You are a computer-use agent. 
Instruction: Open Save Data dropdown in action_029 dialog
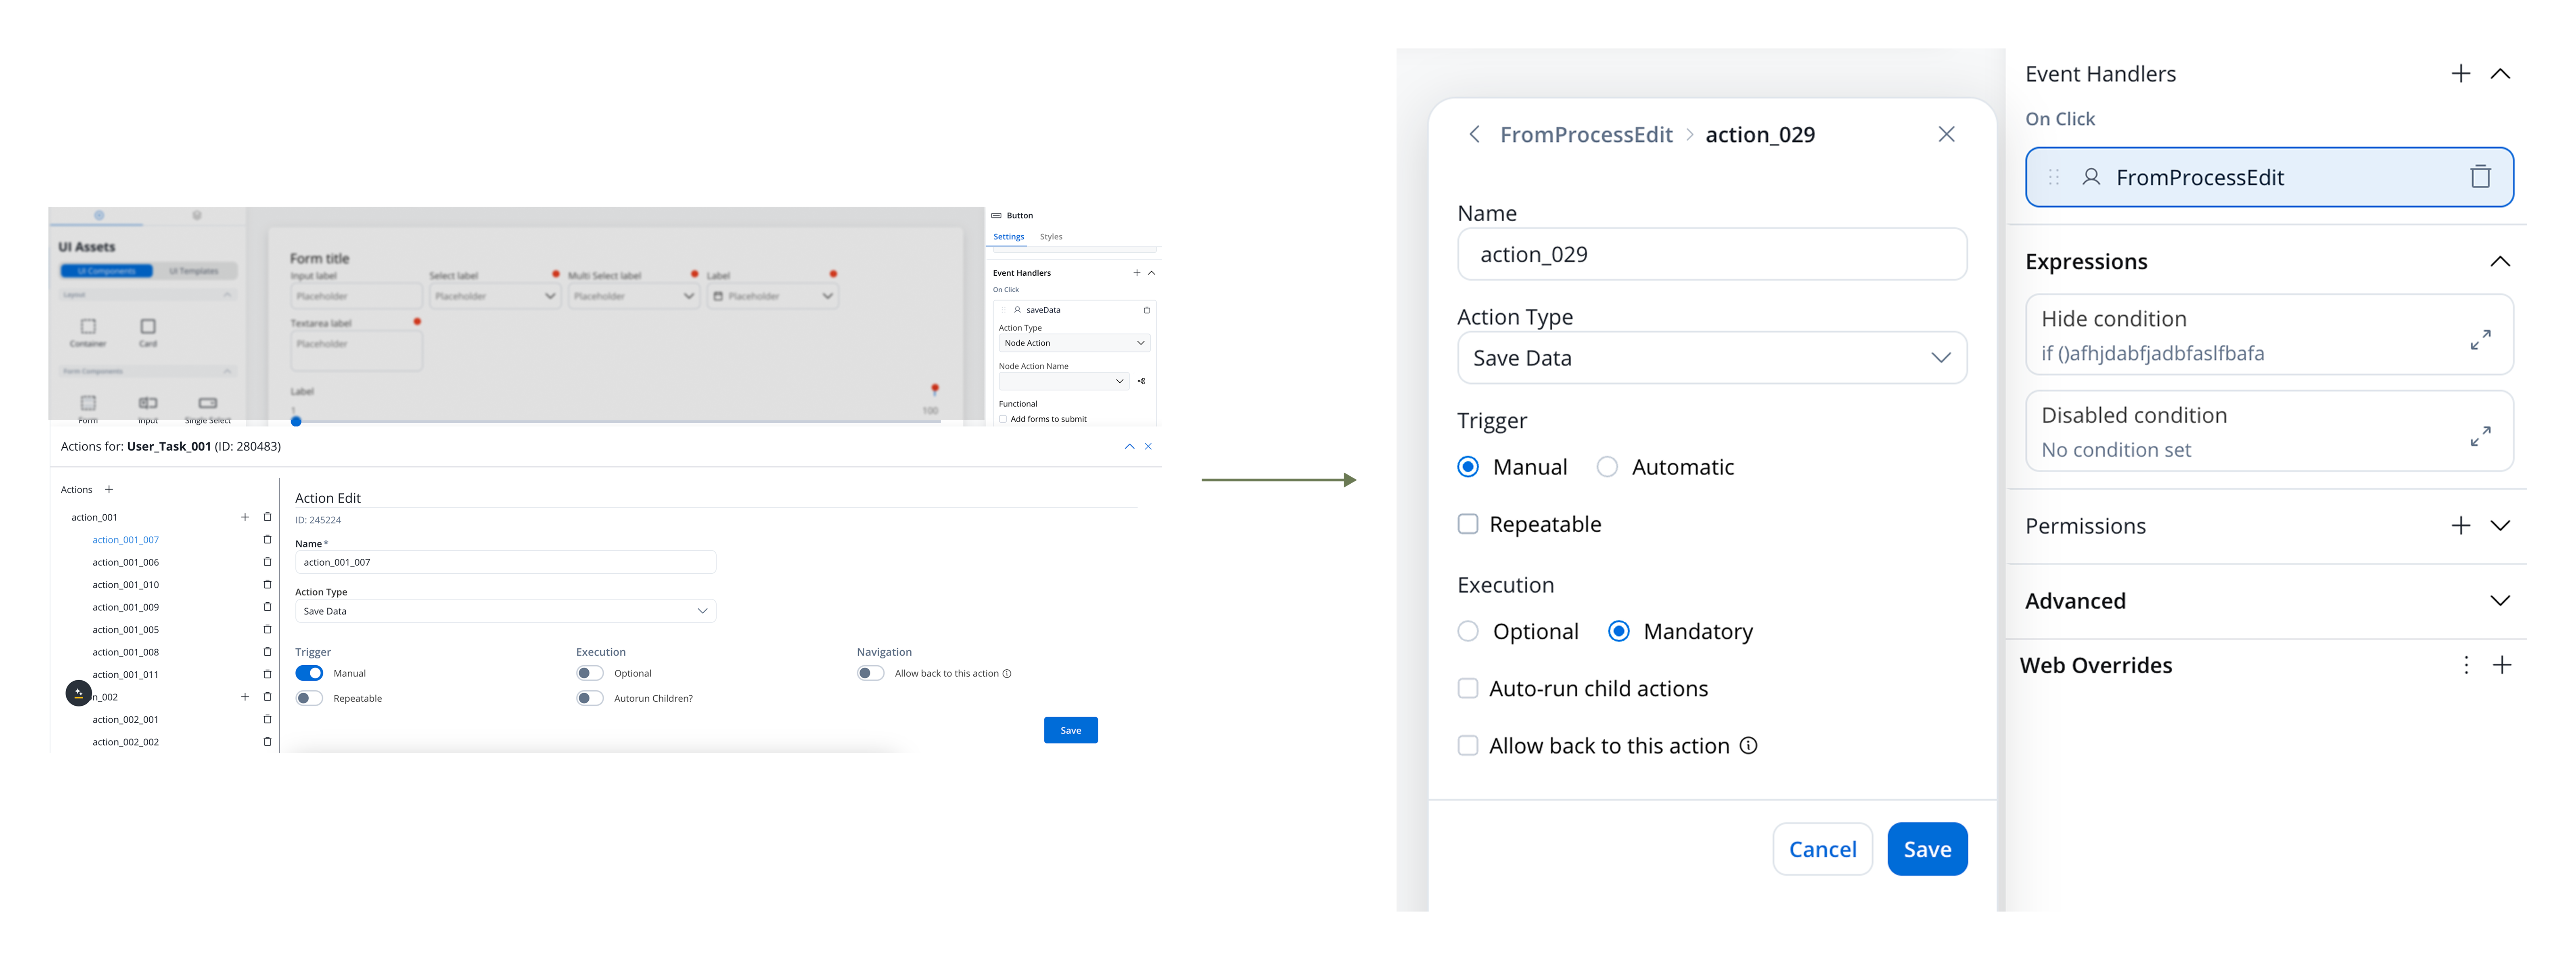[x=1712, y=358]
